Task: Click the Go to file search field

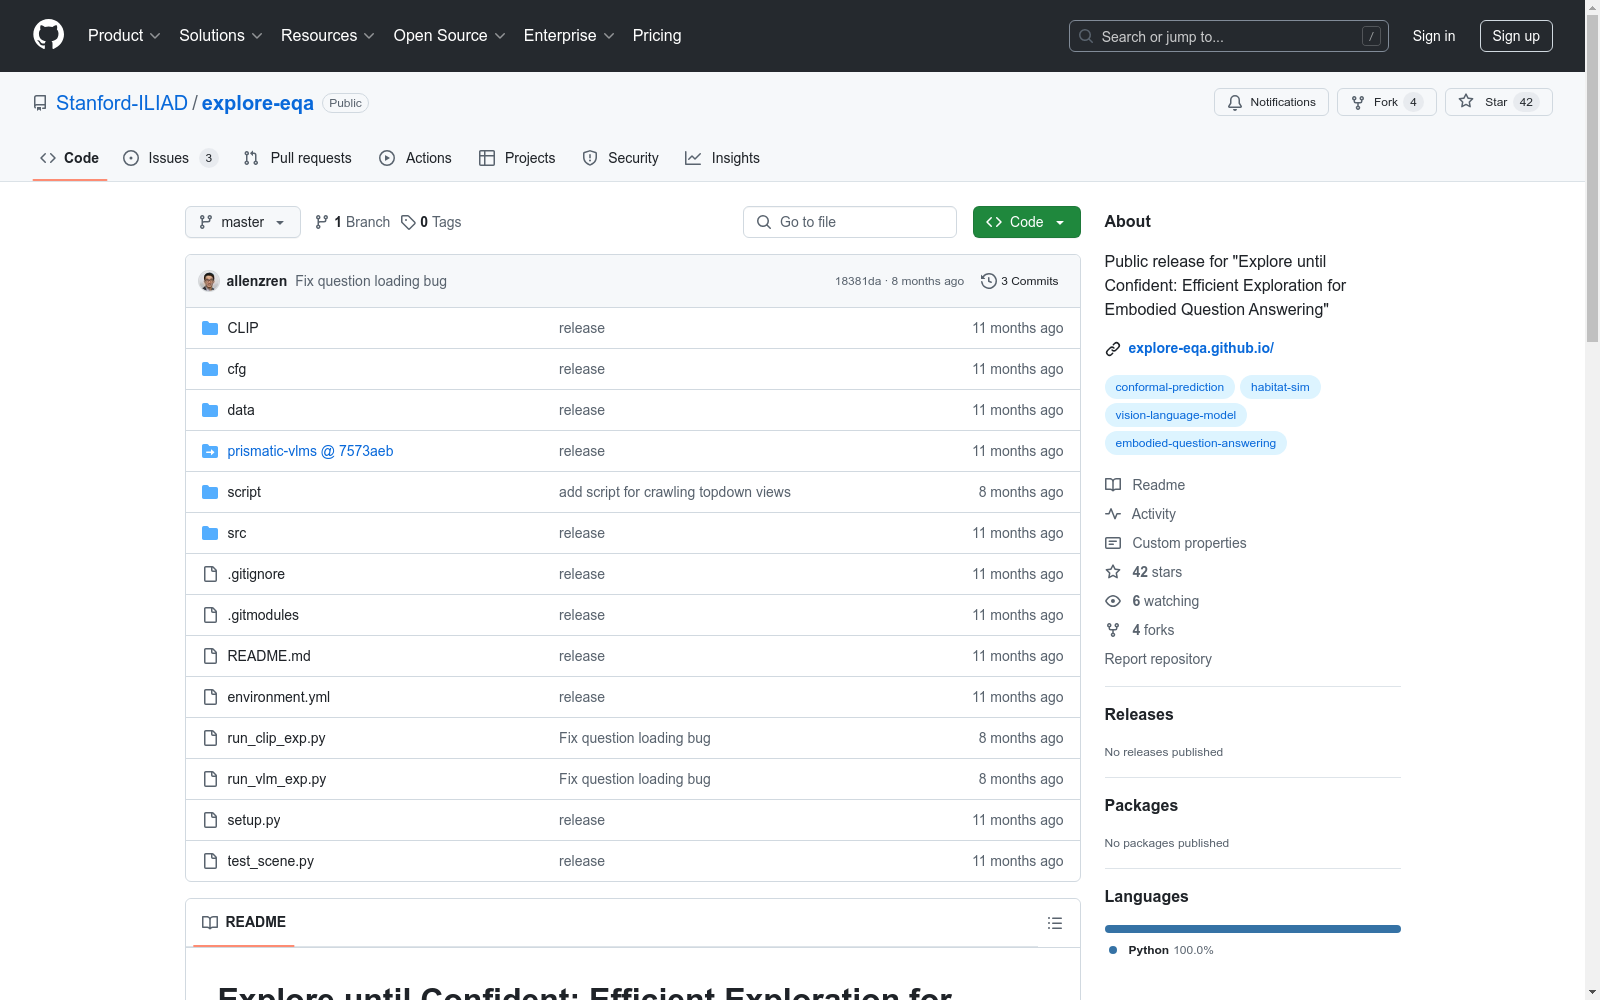Action: pyautogui.click(x=850, y=222)
